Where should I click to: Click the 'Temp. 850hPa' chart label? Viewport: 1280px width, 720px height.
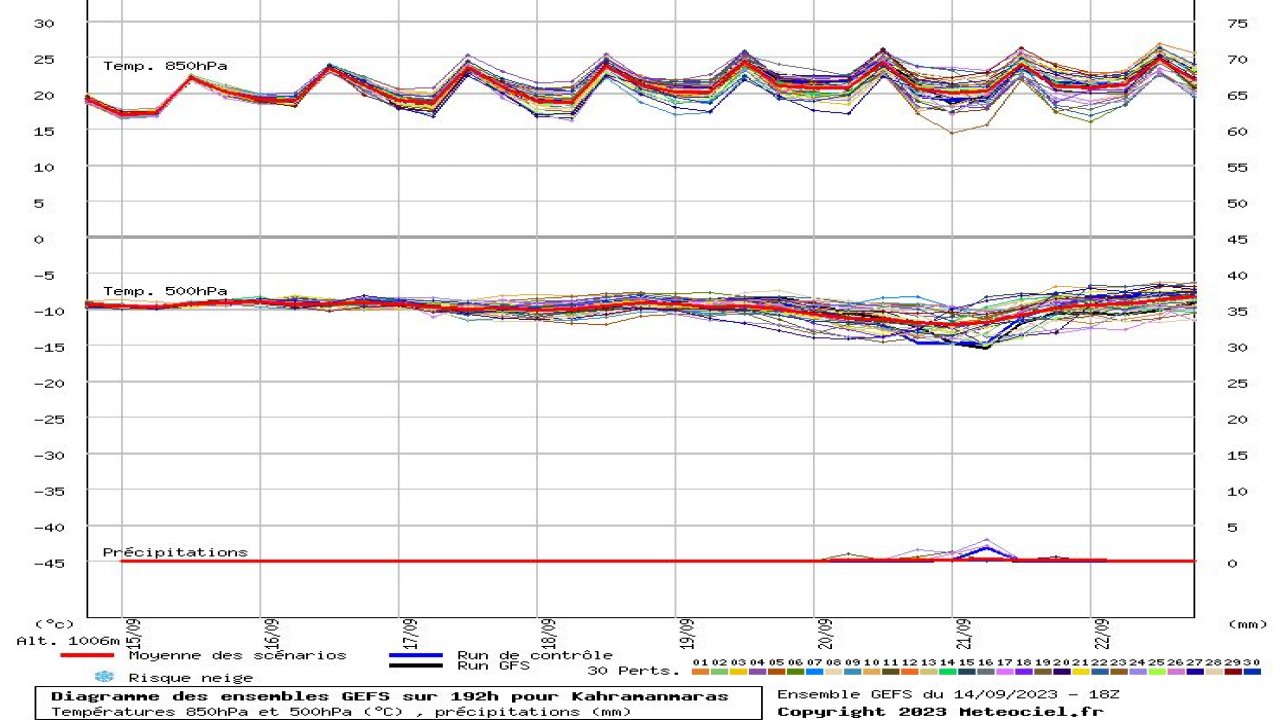[x=165, y=66]
